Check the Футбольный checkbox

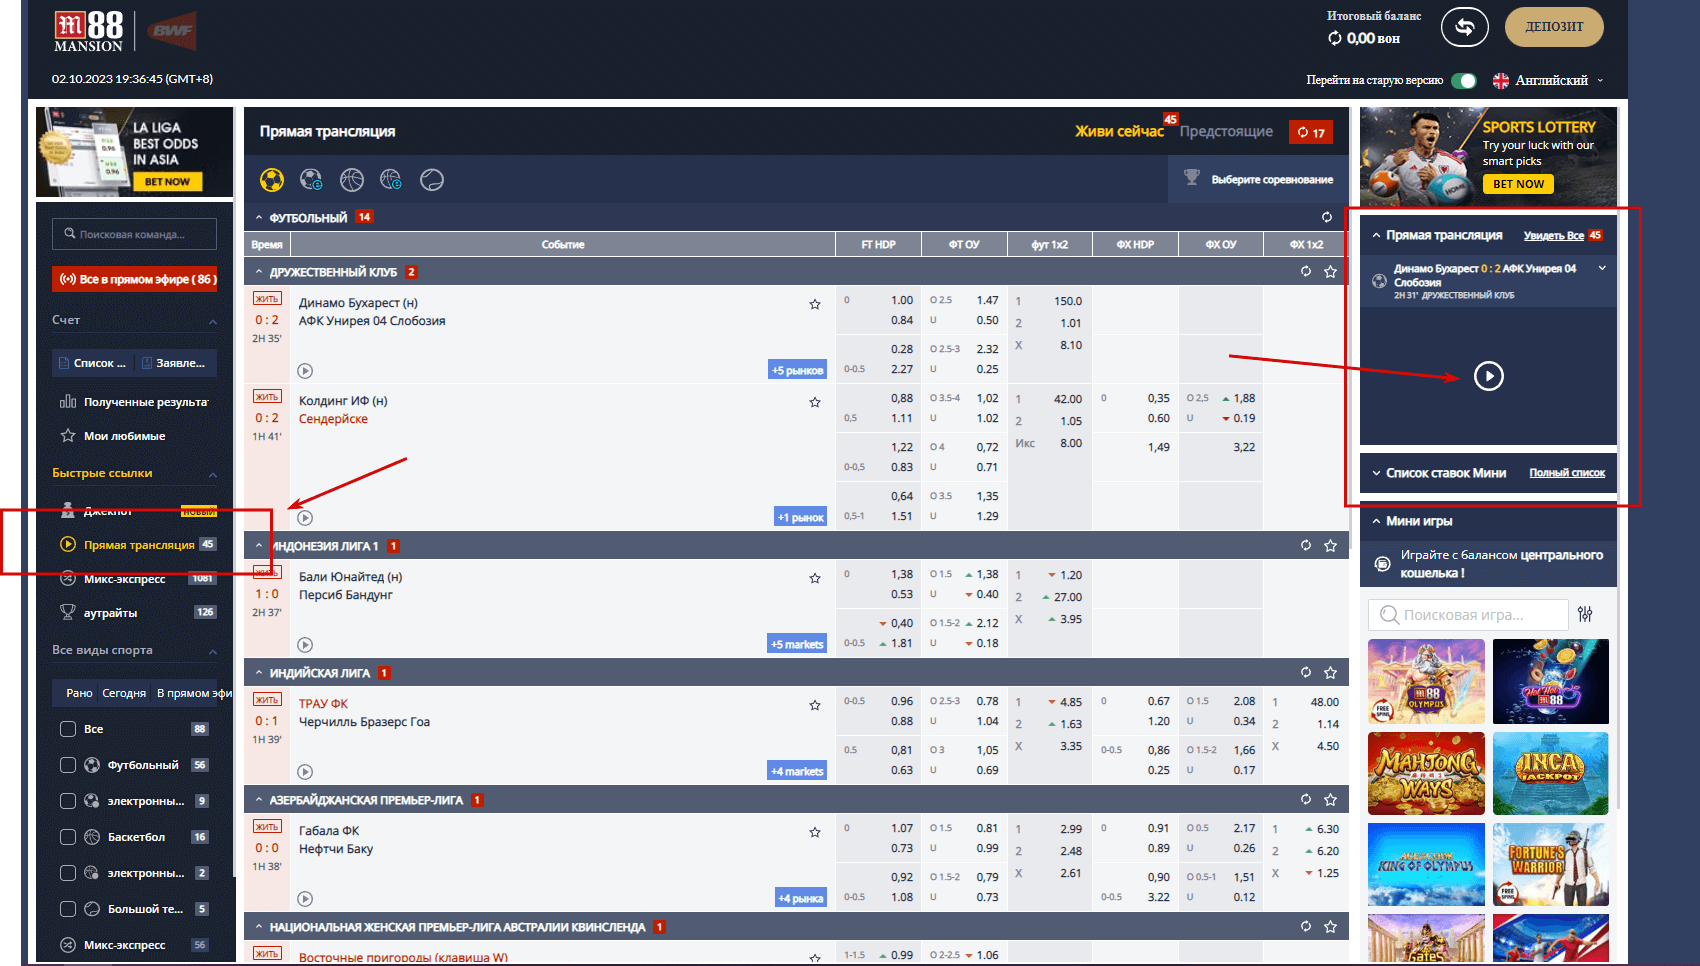pos(68,765)
